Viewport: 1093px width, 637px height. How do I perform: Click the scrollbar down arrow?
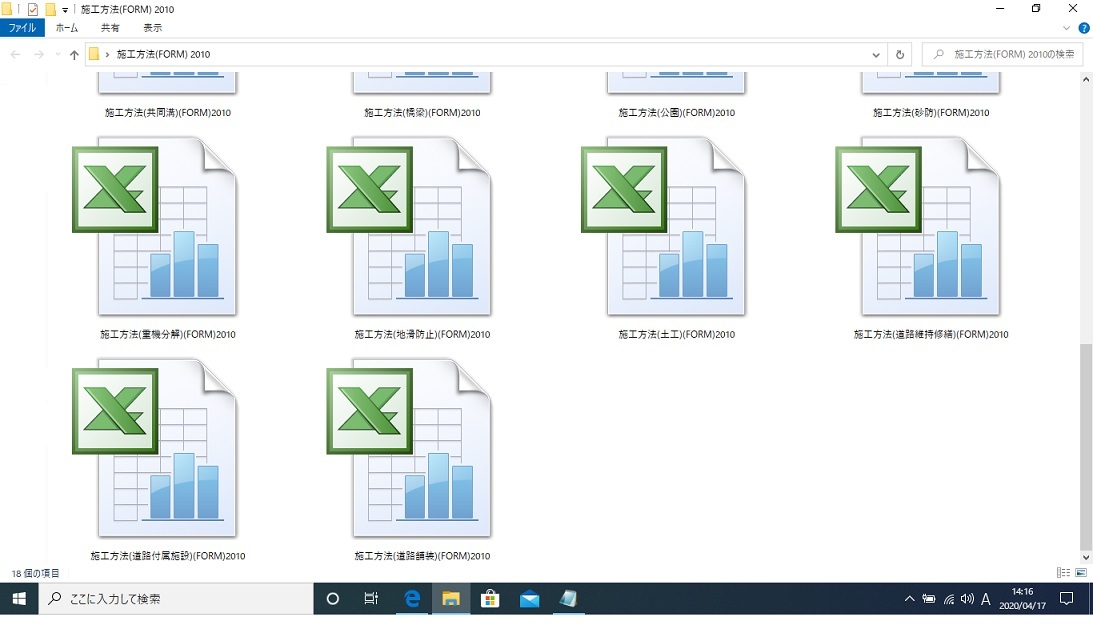tap(1085, 557)
